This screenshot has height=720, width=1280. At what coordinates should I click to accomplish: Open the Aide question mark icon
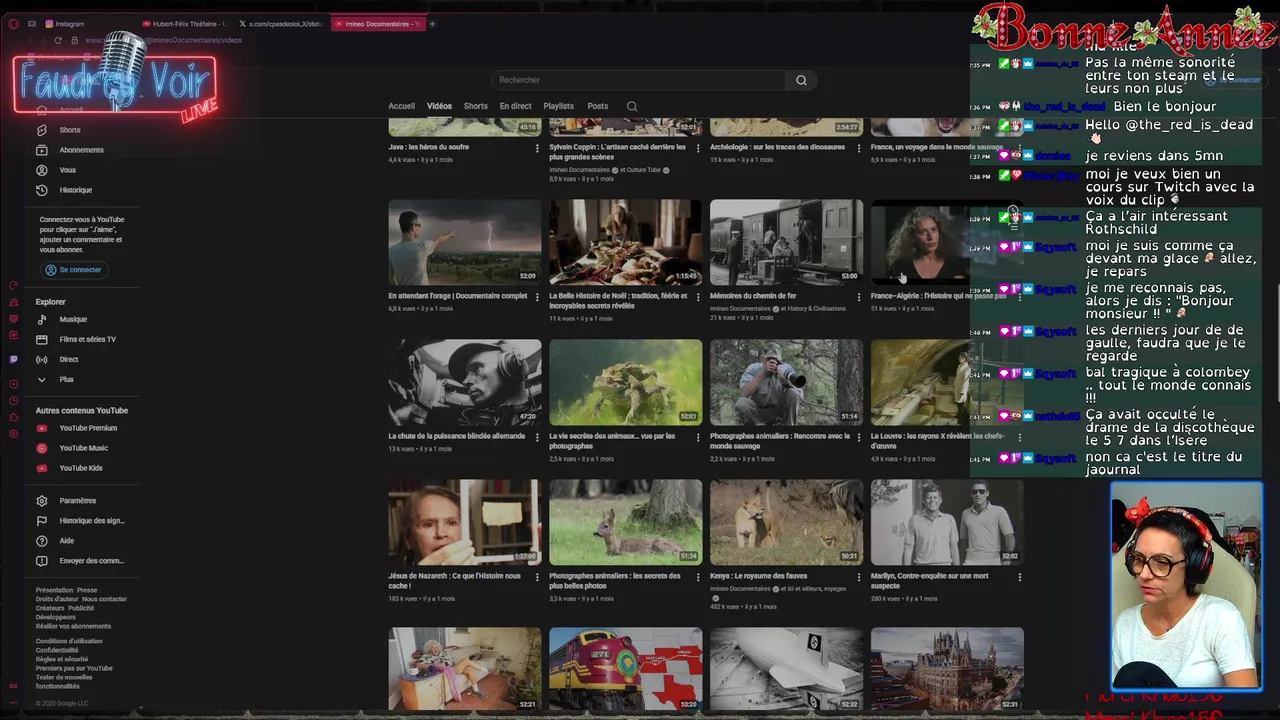[x=42, y=541]
